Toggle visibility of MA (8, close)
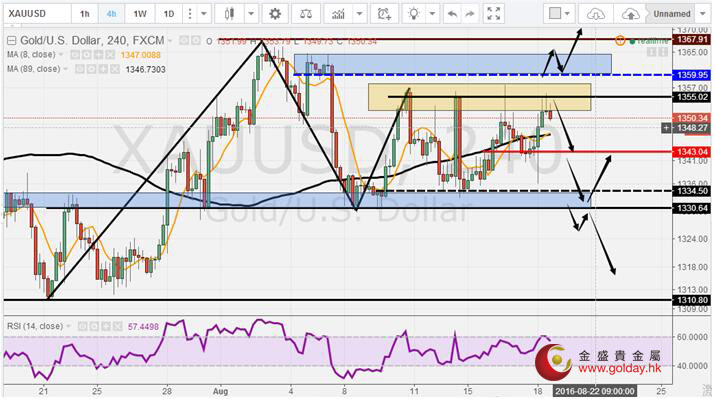This screenshot has height=399, width=714. [x=74, y=55]
